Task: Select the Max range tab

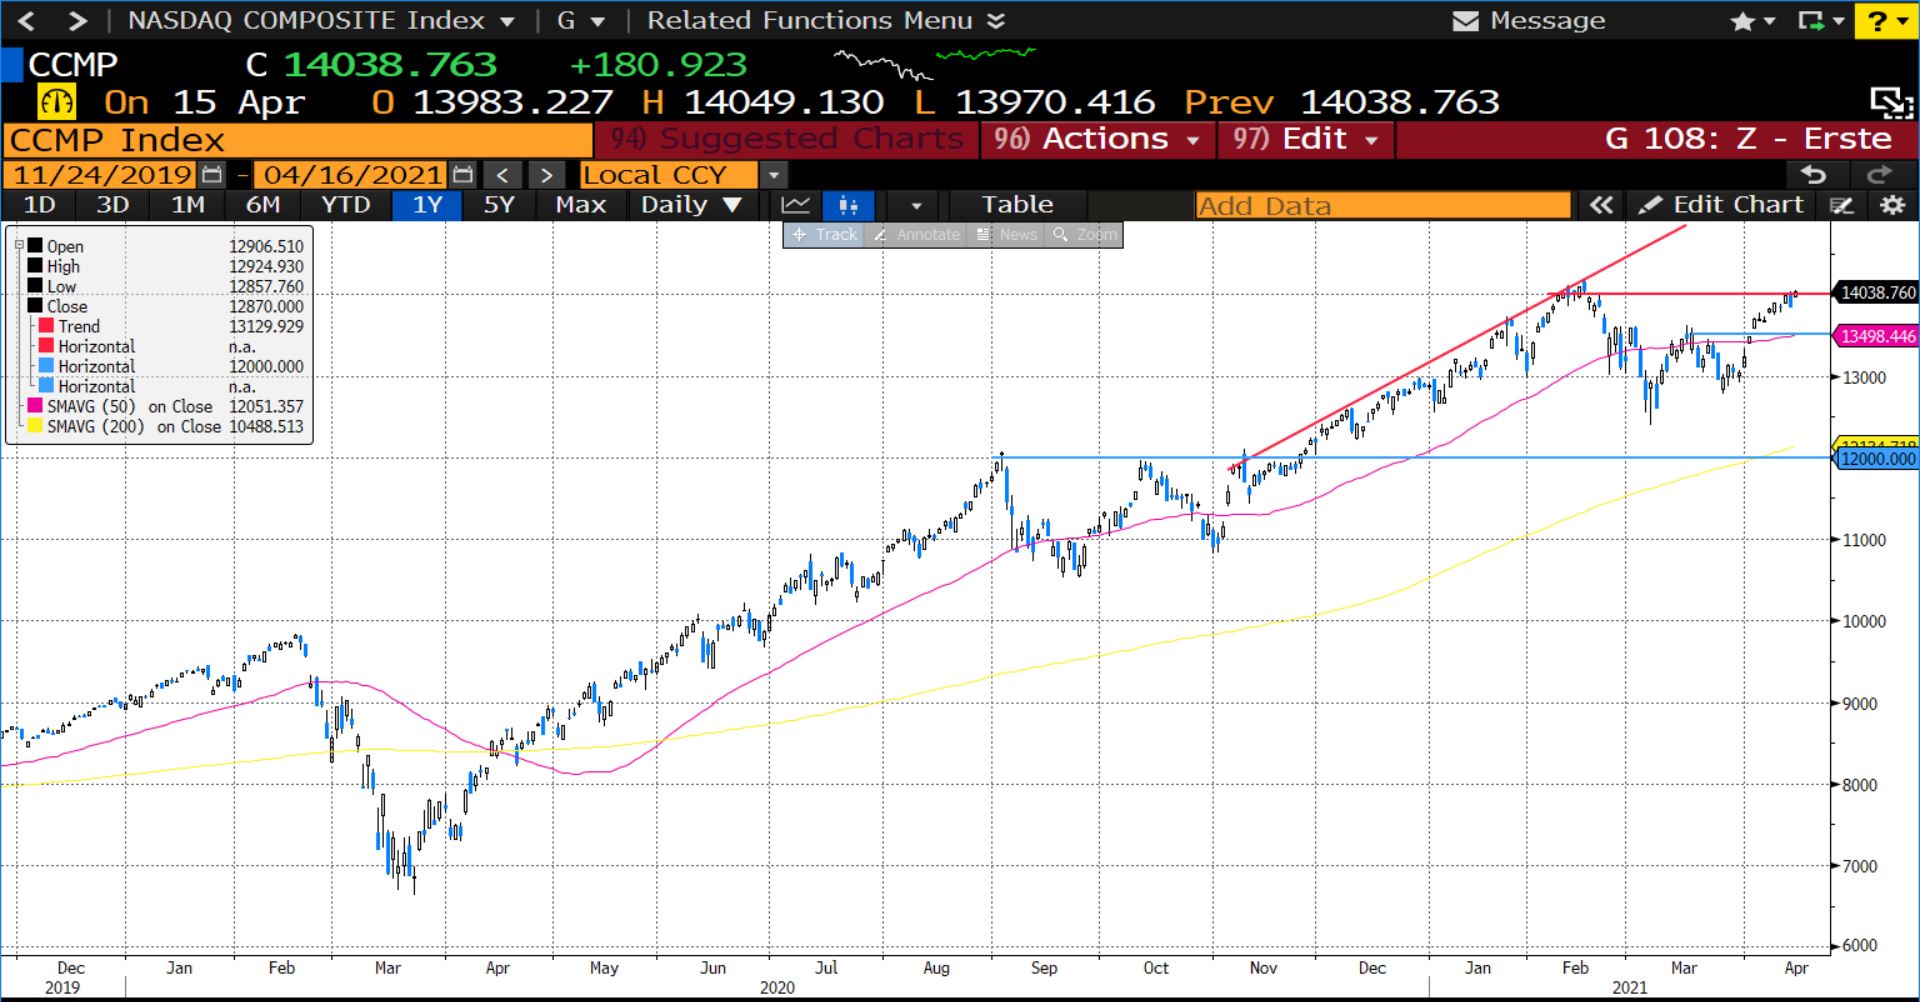Action: 581,205
